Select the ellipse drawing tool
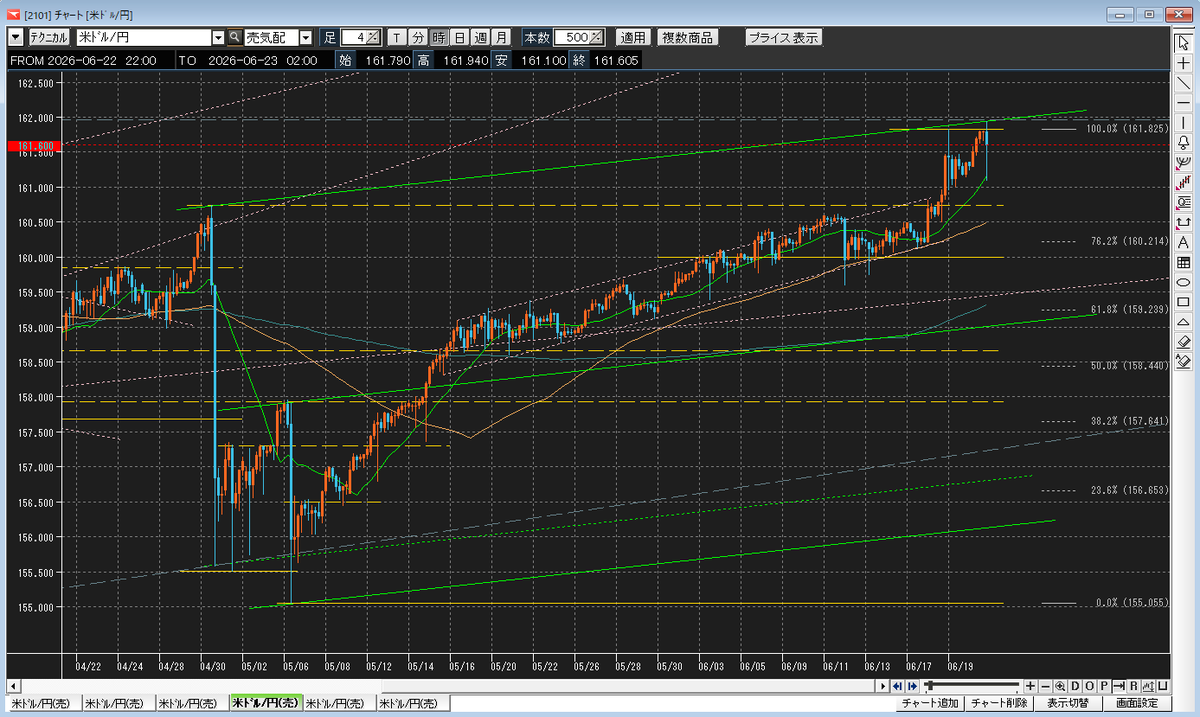The image size is (1200, 717). click(1183, 282)
